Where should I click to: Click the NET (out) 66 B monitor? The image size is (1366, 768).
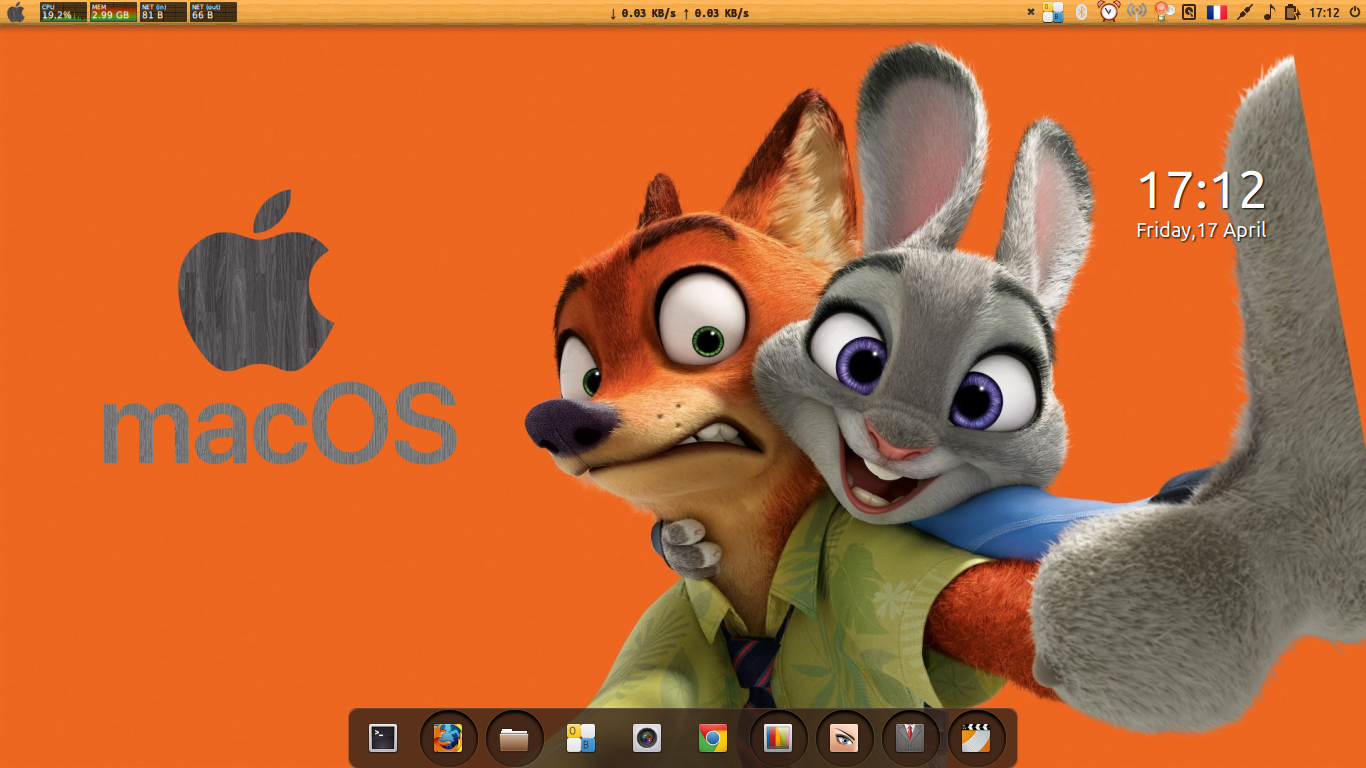(213, 12)
